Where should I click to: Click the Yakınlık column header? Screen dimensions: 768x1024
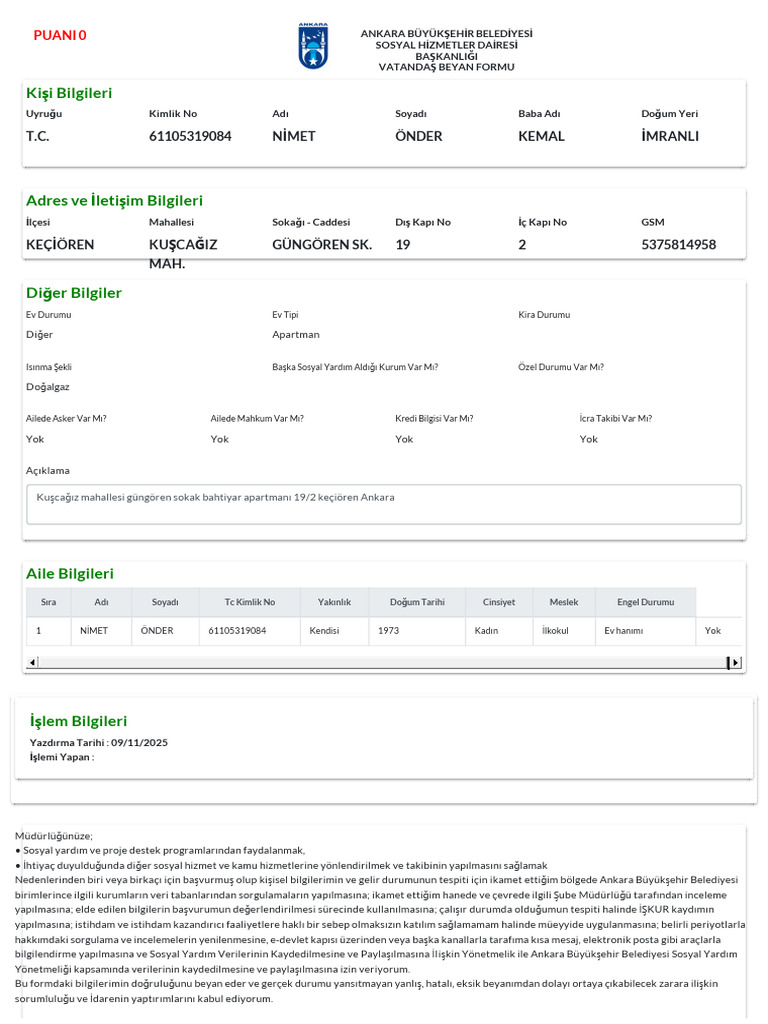pos(334,602)
